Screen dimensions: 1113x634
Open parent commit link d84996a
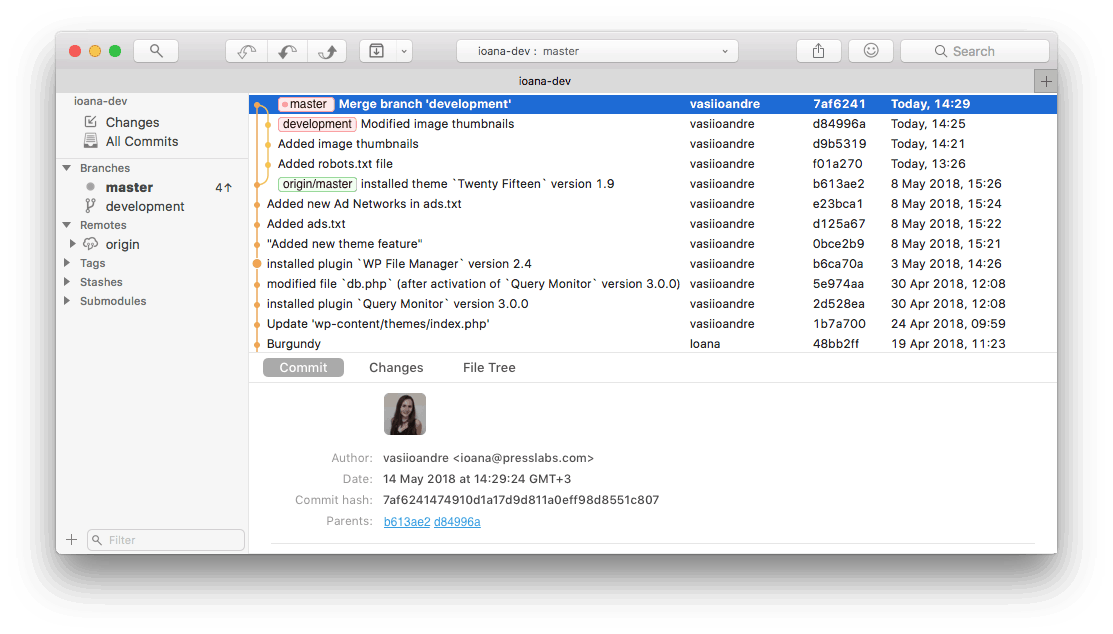pos(457,522)
